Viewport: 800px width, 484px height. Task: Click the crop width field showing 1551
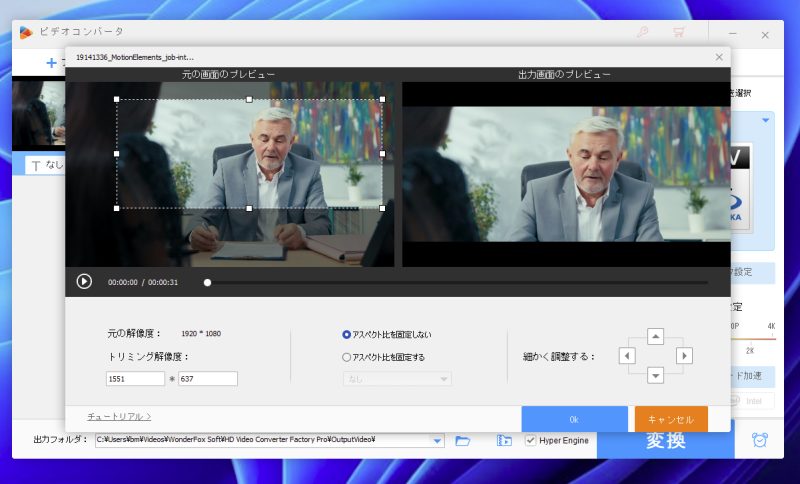(x=135, y=379)
